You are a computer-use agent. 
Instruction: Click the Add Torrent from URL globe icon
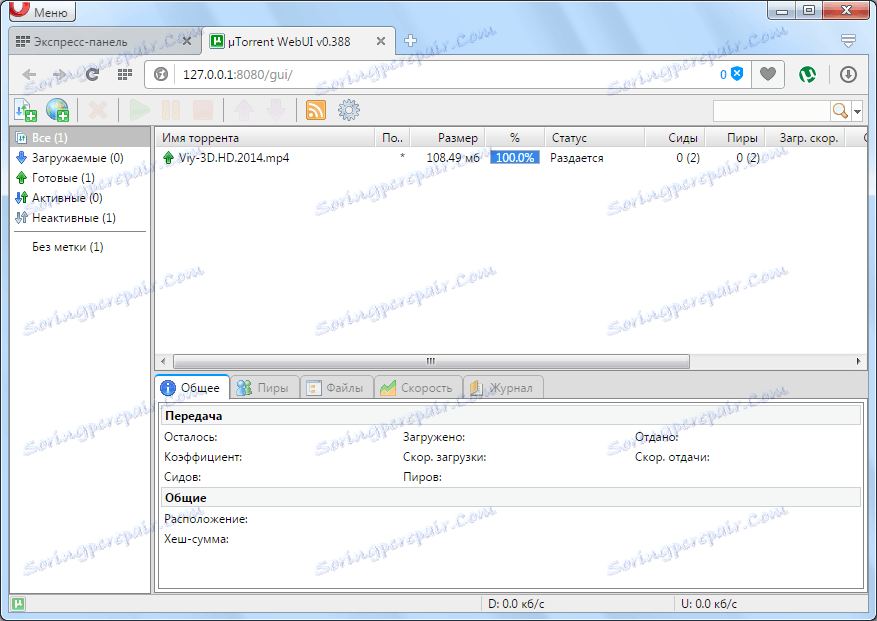pos(57,110)
